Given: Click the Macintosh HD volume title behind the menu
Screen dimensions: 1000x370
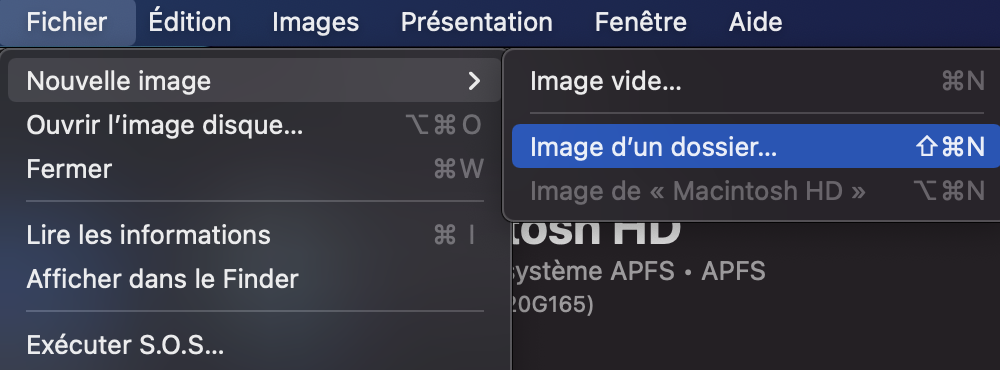Looking at the screenshot, I should 596,232.
